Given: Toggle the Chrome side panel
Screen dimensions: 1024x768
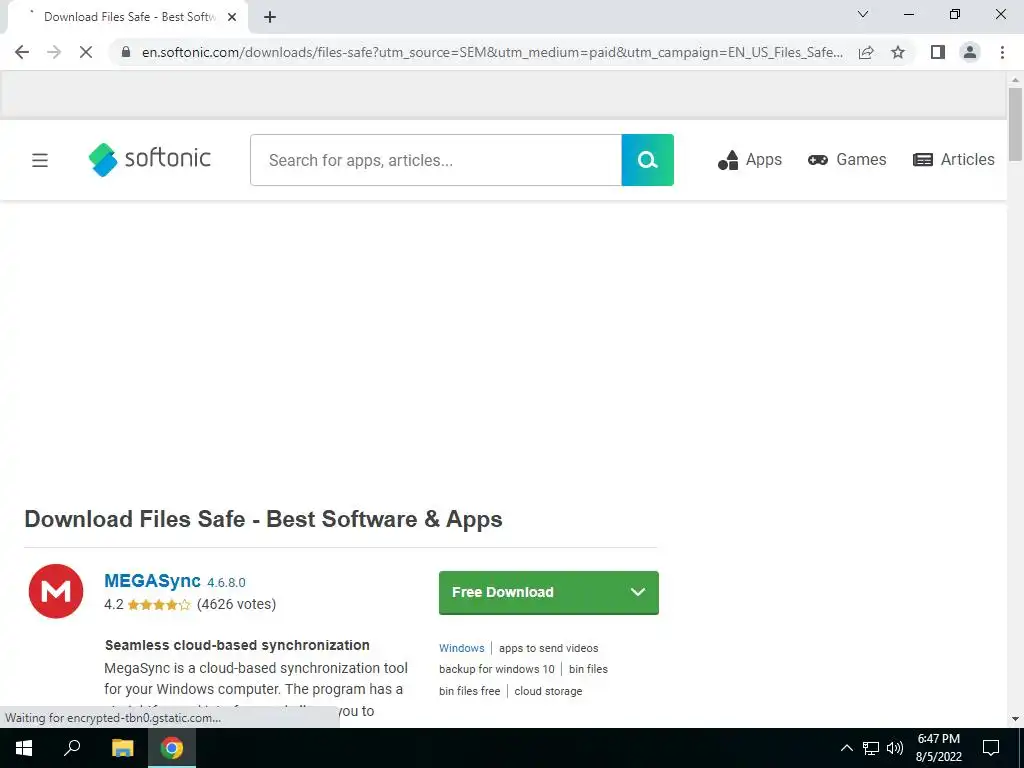Looking at the screenshot, I should click(938, 52).
